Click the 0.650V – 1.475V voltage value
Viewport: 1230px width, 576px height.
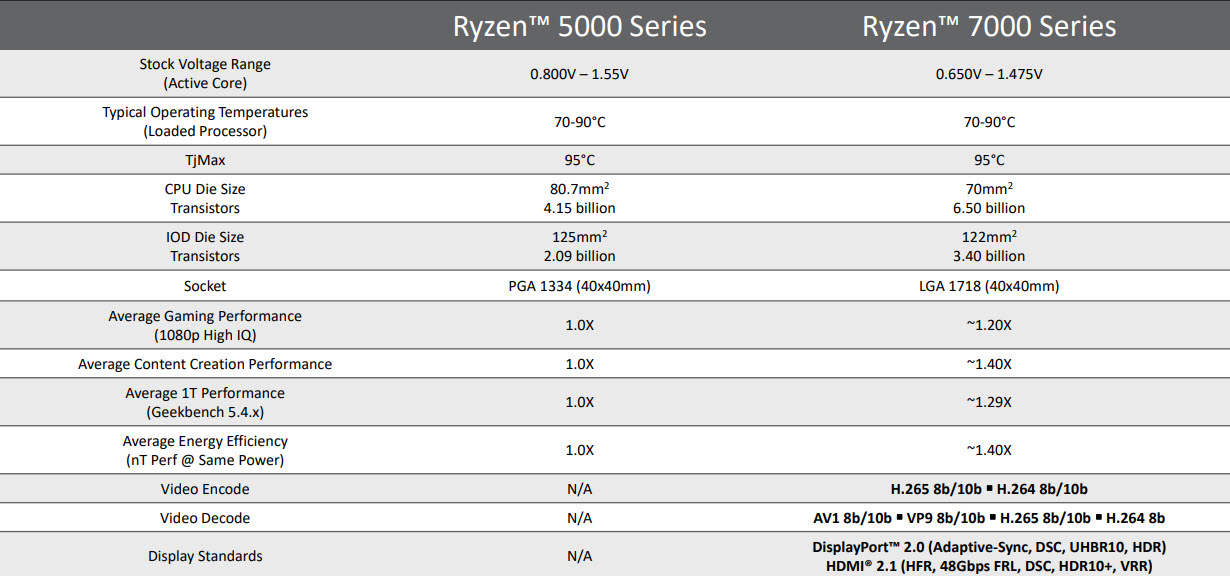(989, 74)
